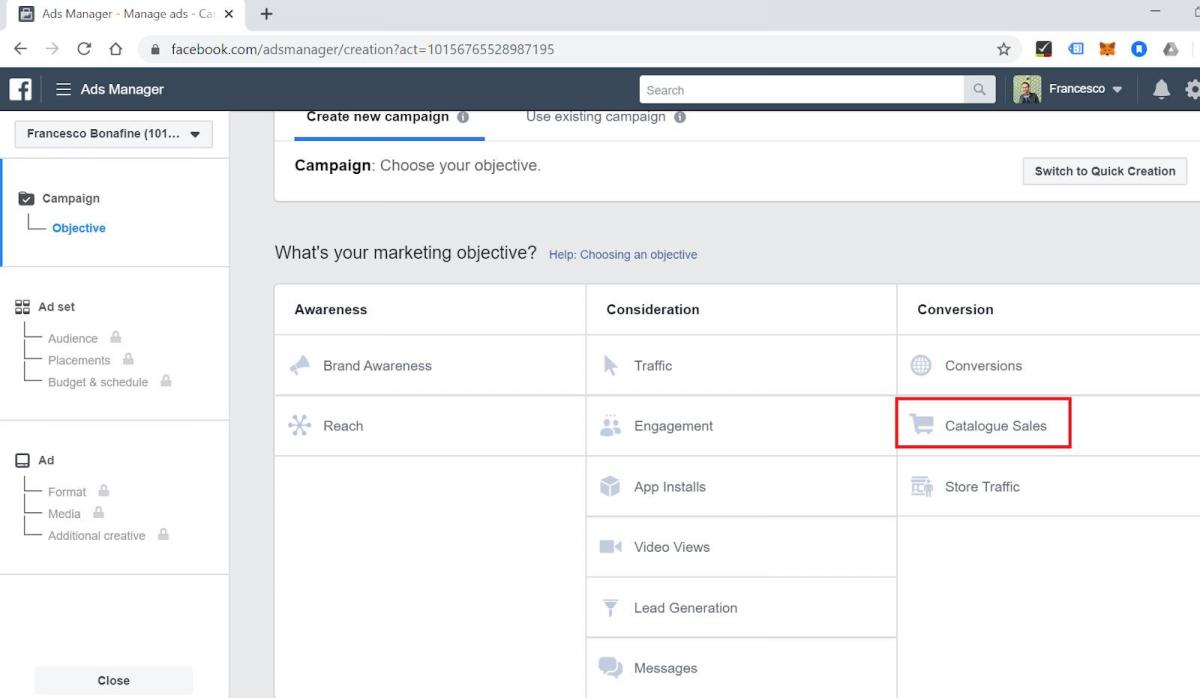
Task: Click the lock icon next to Audience
Action: [116, 337]
